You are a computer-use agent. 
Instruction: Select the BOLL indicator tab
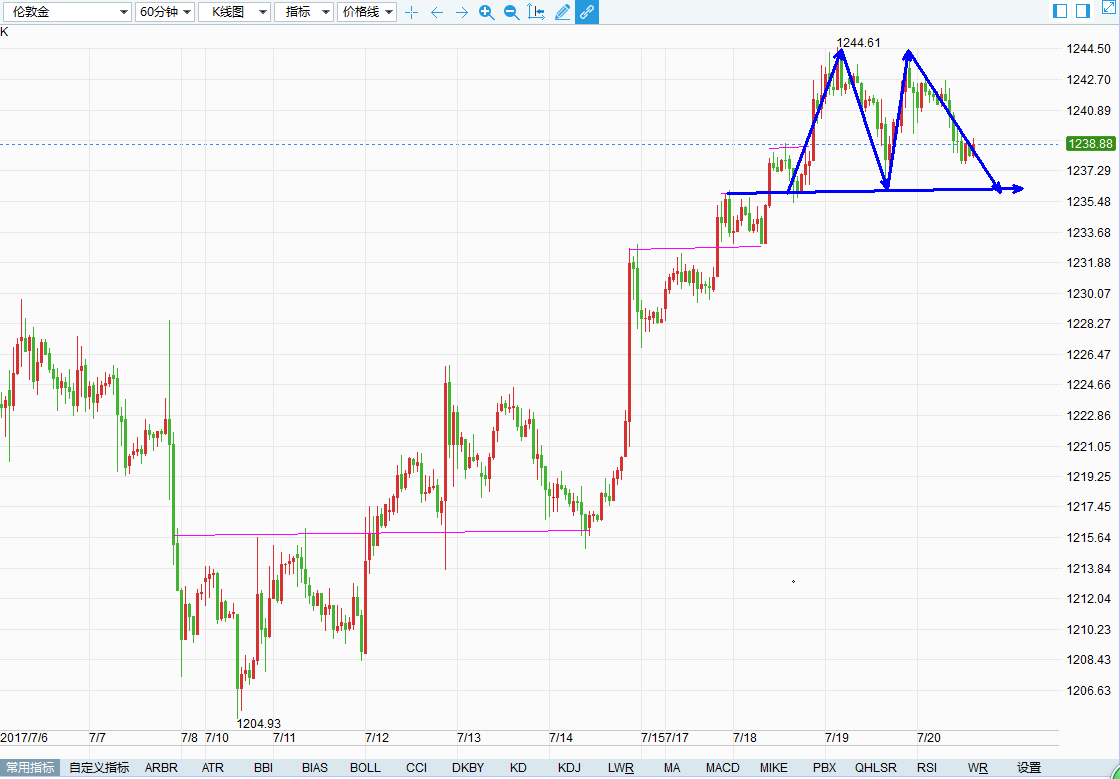point(365,768)
